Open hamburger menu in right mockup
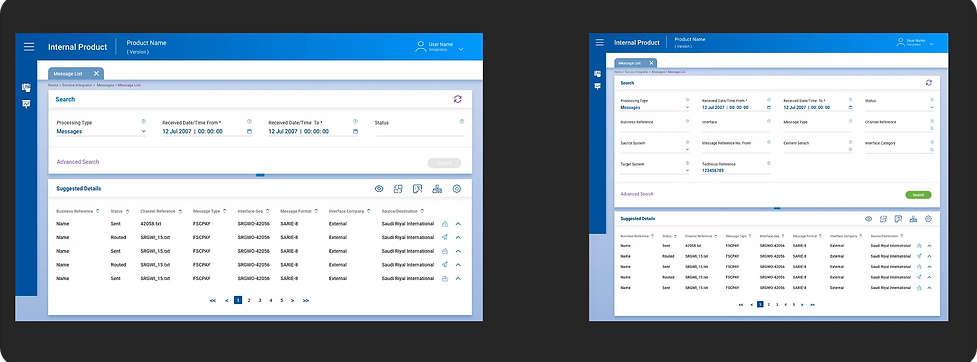The width and height of the screenshot is (977, 362). click(599, 42)
